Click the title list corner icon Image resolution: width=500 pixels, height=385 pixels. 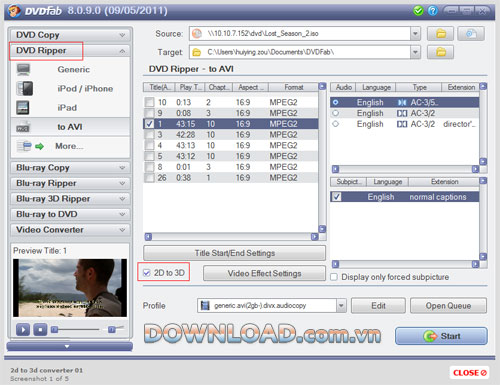[x=322, y=87]
